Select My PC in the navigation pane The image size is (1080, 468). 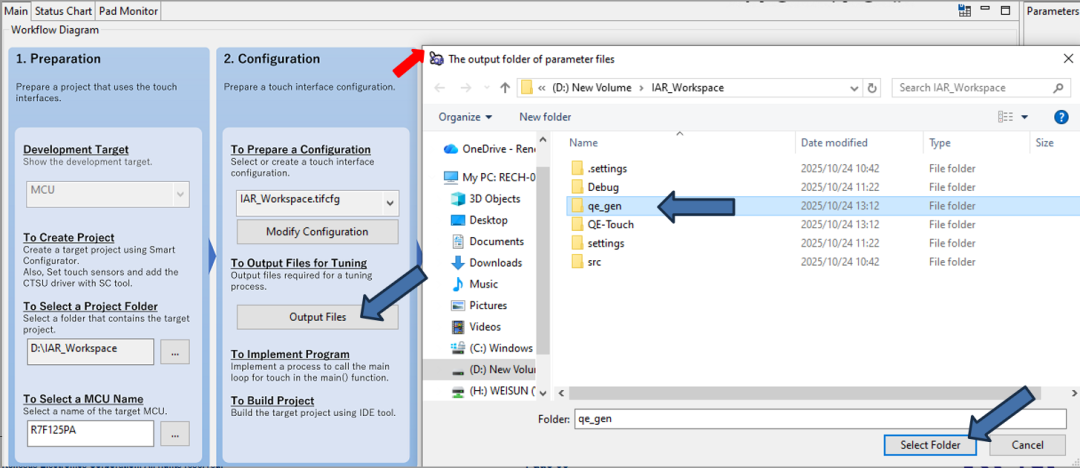click(x=490, y=177)
